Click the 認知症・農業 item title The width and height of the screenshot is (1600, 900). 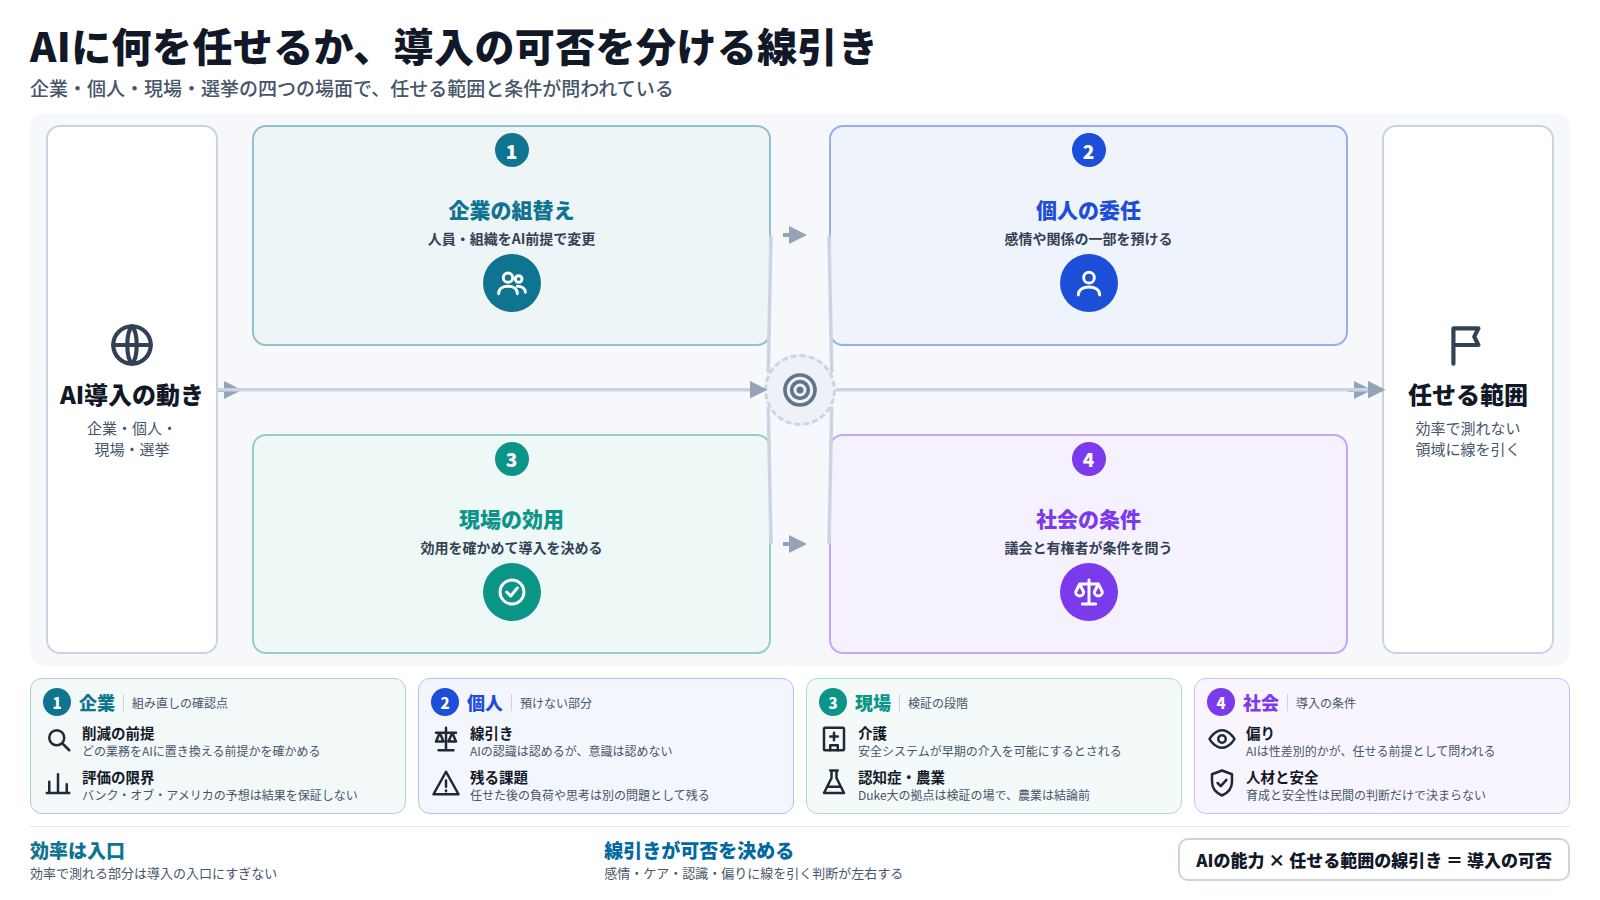[901, 778]
